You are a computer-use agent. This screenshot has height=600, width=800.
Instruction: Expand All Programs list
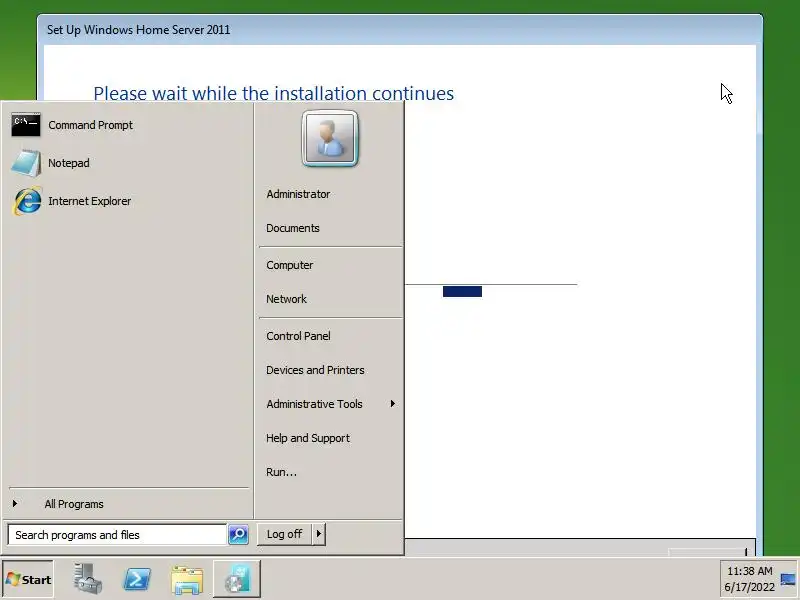(73, 504)
